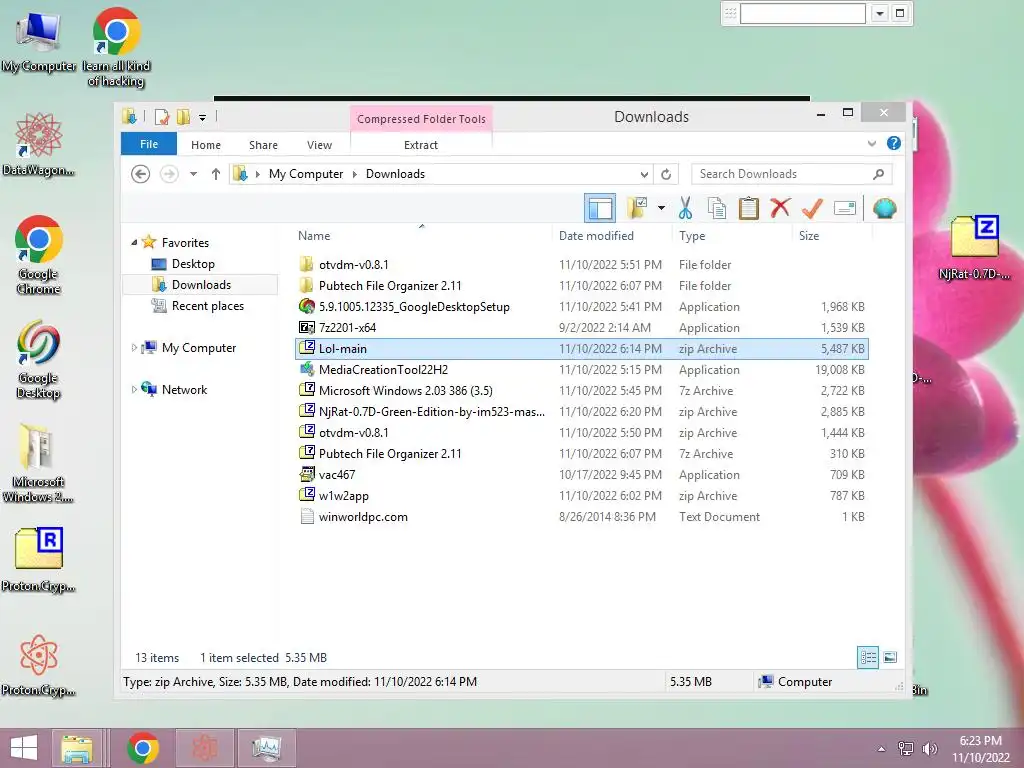Open File Explorer from the taskbar
Viewport: 1024px width, 768px height.
pyautogui.click(x=76, y=748)
